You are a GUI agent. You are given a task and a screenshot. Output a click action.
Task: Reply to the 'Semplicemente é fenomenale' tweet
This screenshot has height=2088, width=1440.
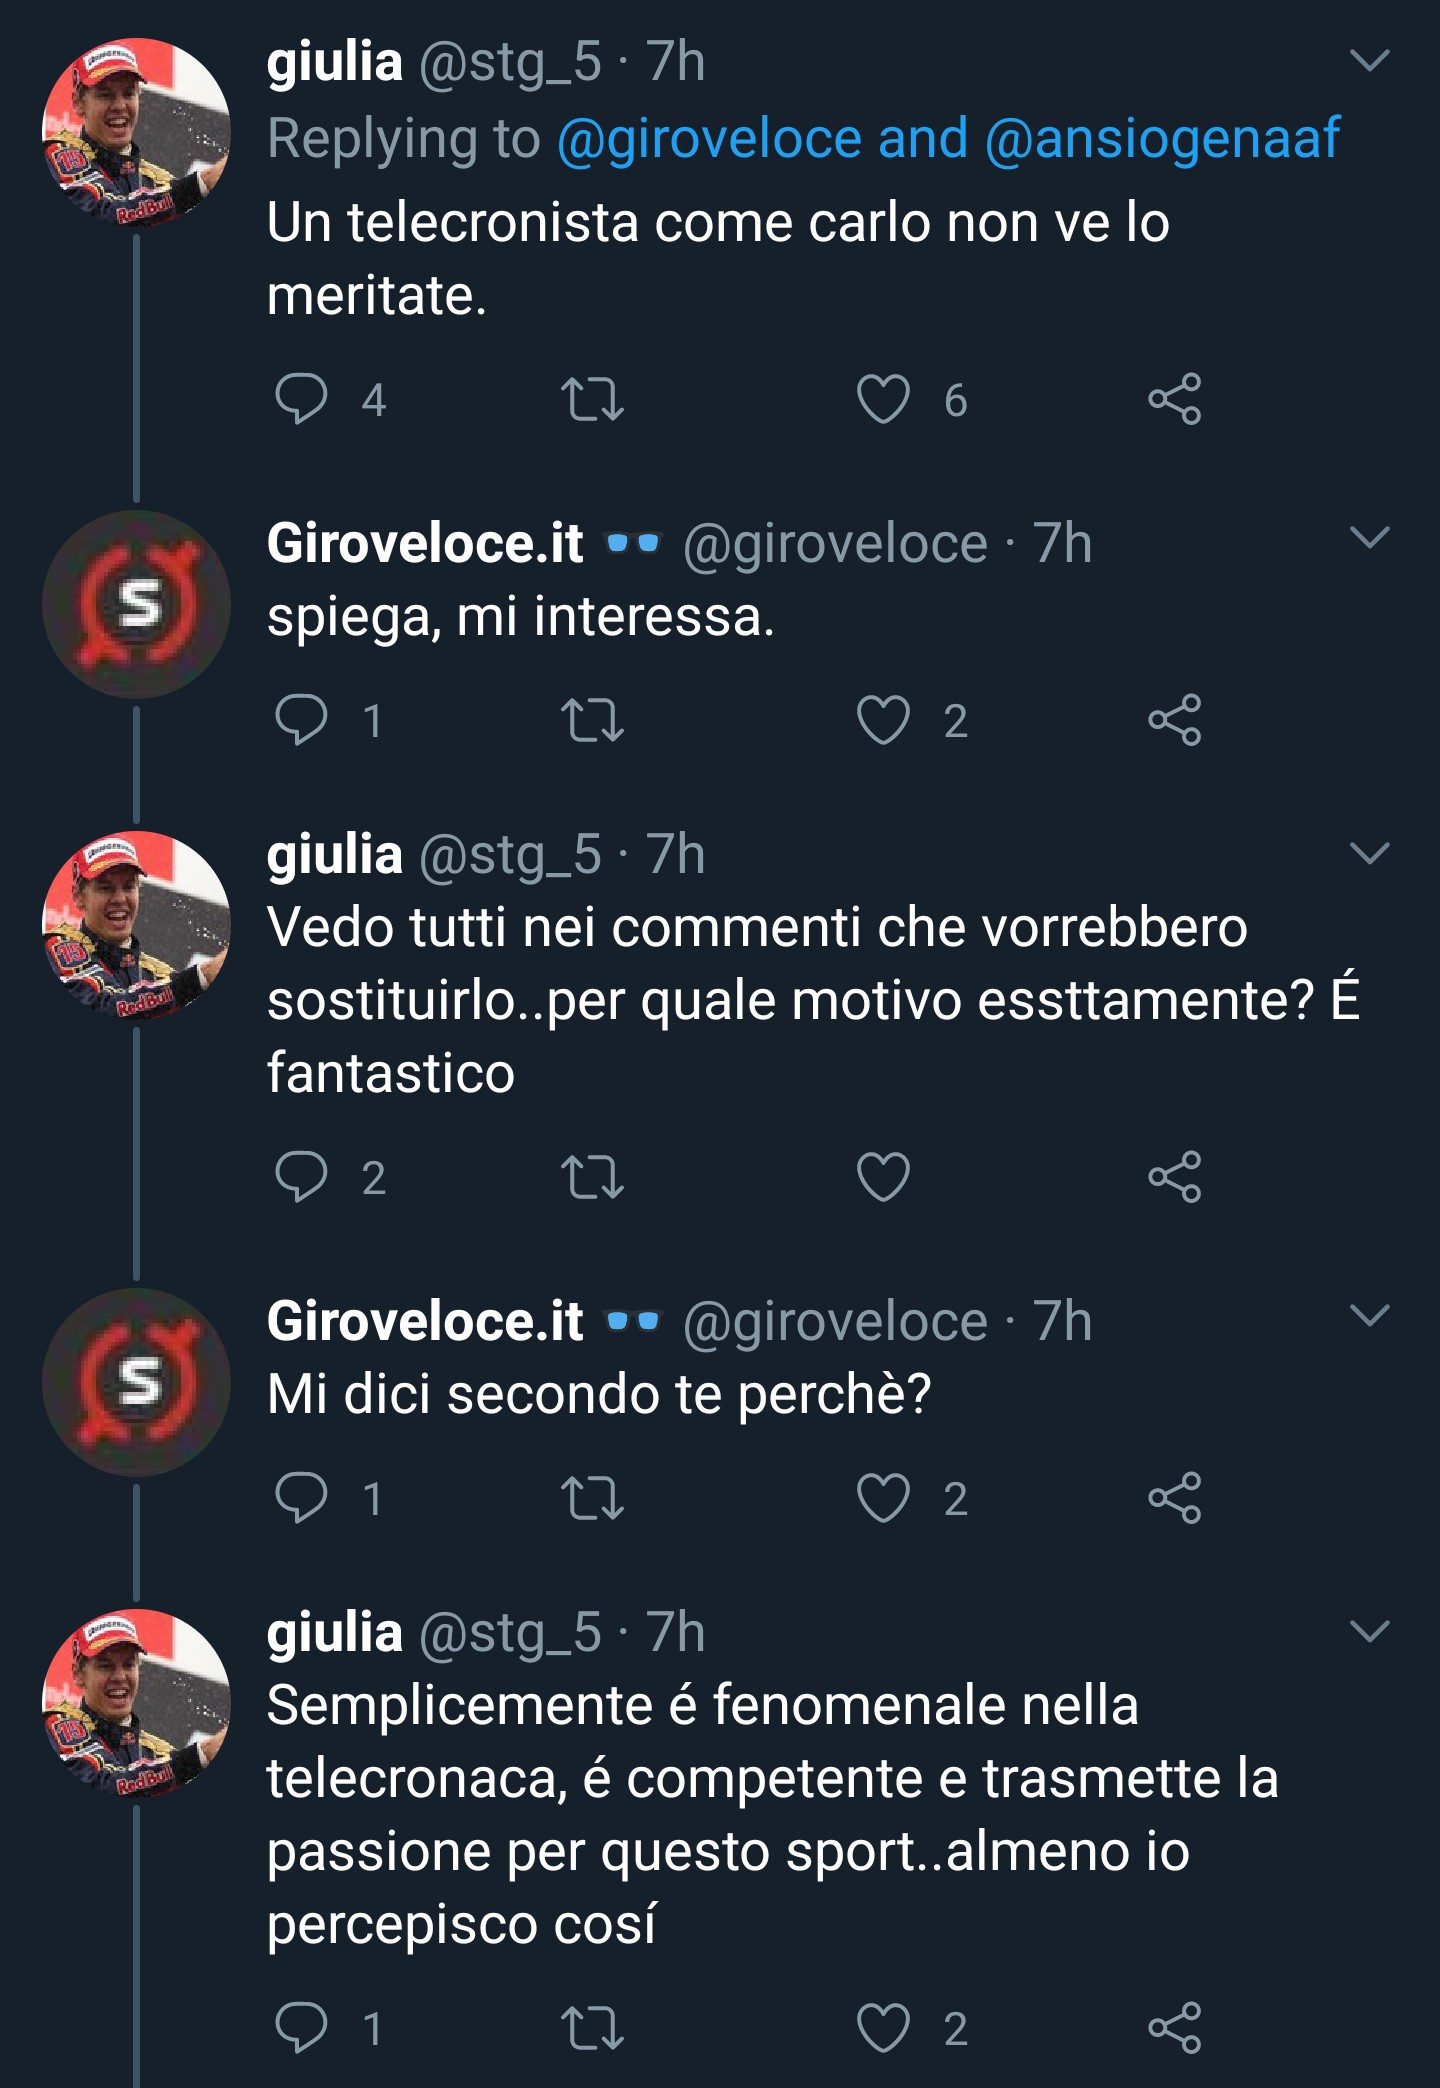click(x=301, y=2027)
